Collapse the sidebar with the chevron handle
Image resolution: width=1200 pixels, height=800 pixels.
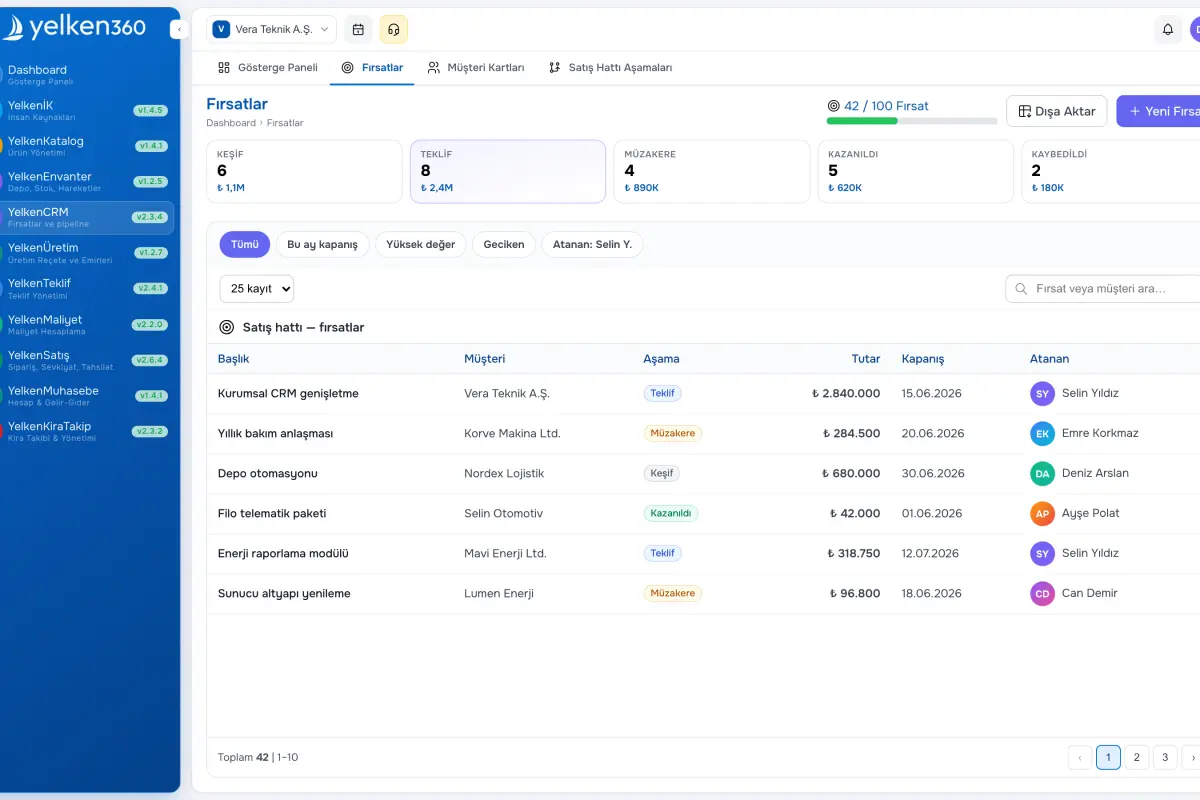coord(179,30)
